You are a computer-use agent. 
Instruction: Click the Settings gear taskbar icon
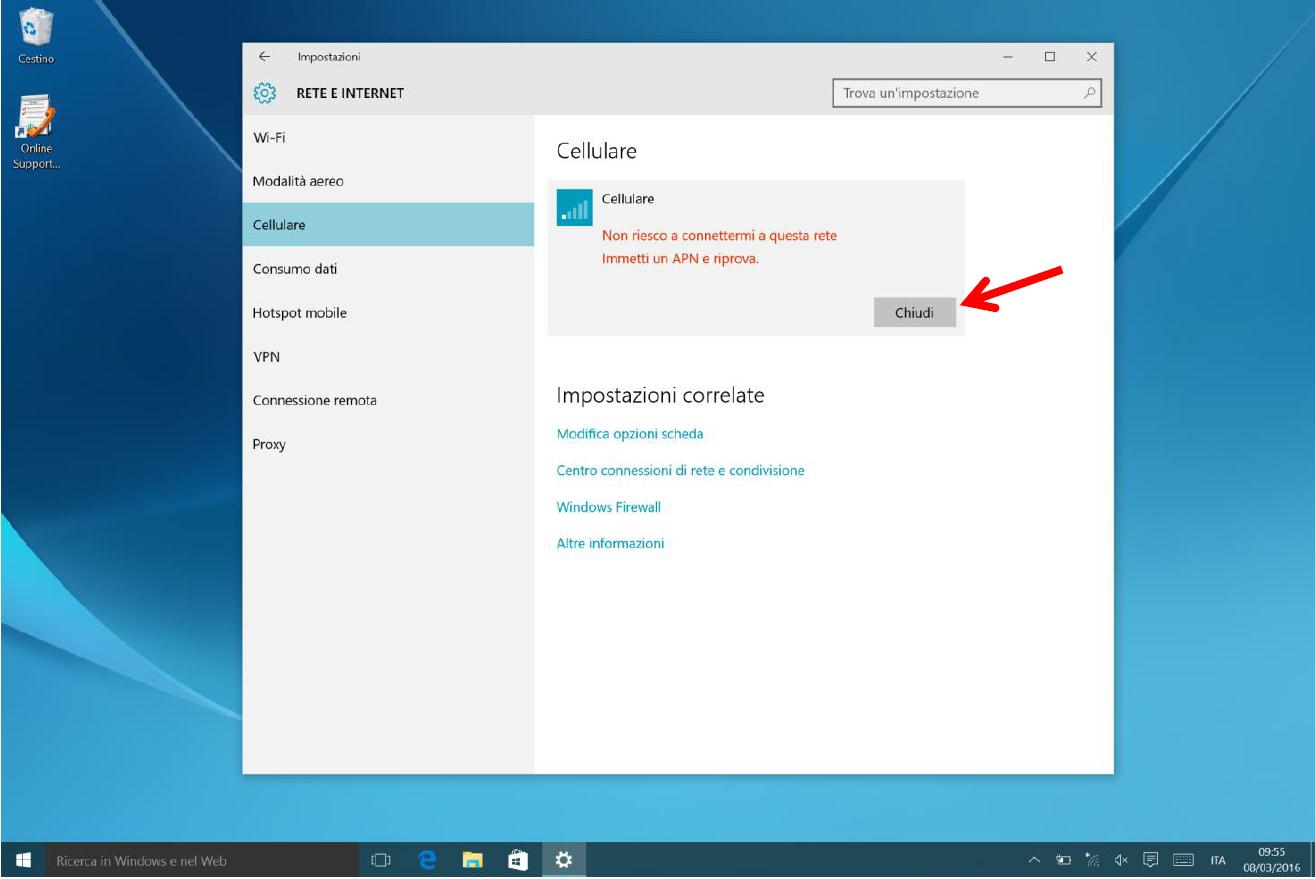click(563, 860)
